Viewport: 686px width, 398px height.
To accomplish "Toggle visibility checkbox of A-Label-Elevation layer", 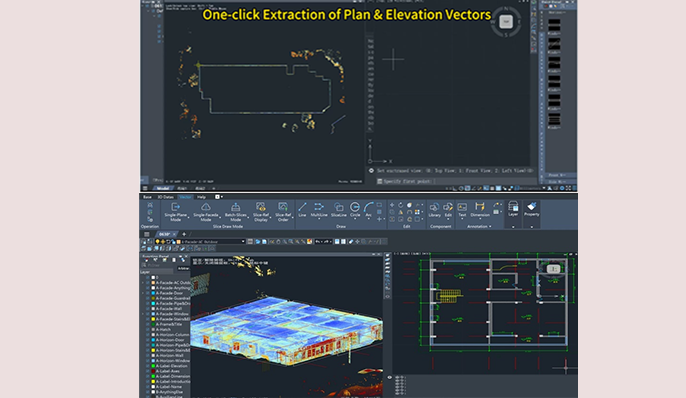I will pyautogui.click(x=148, y=366).
